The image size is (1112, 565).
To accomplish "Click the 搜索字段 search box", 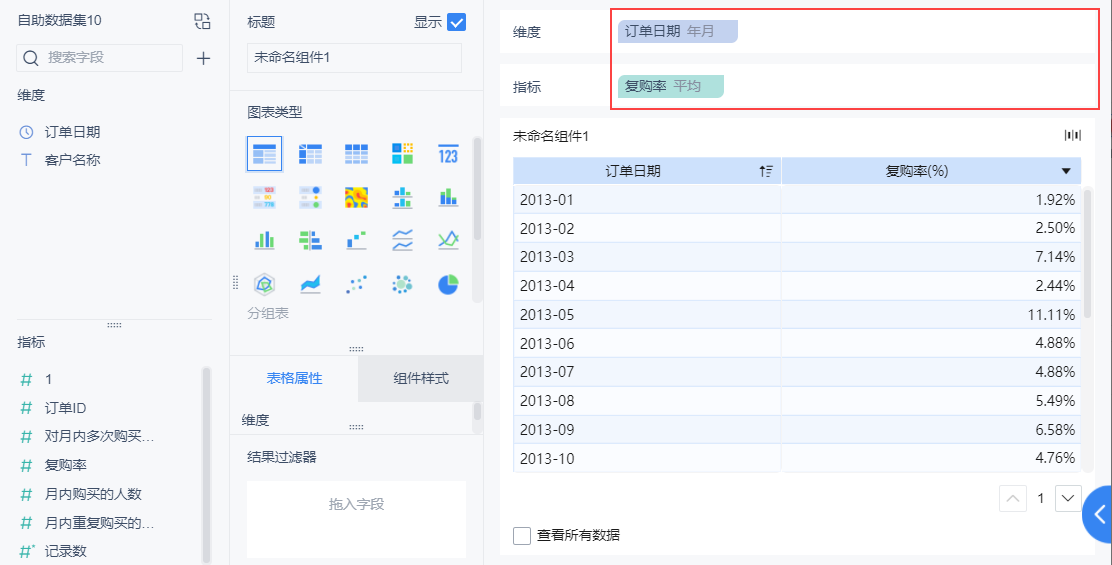I will coord(99,58).
